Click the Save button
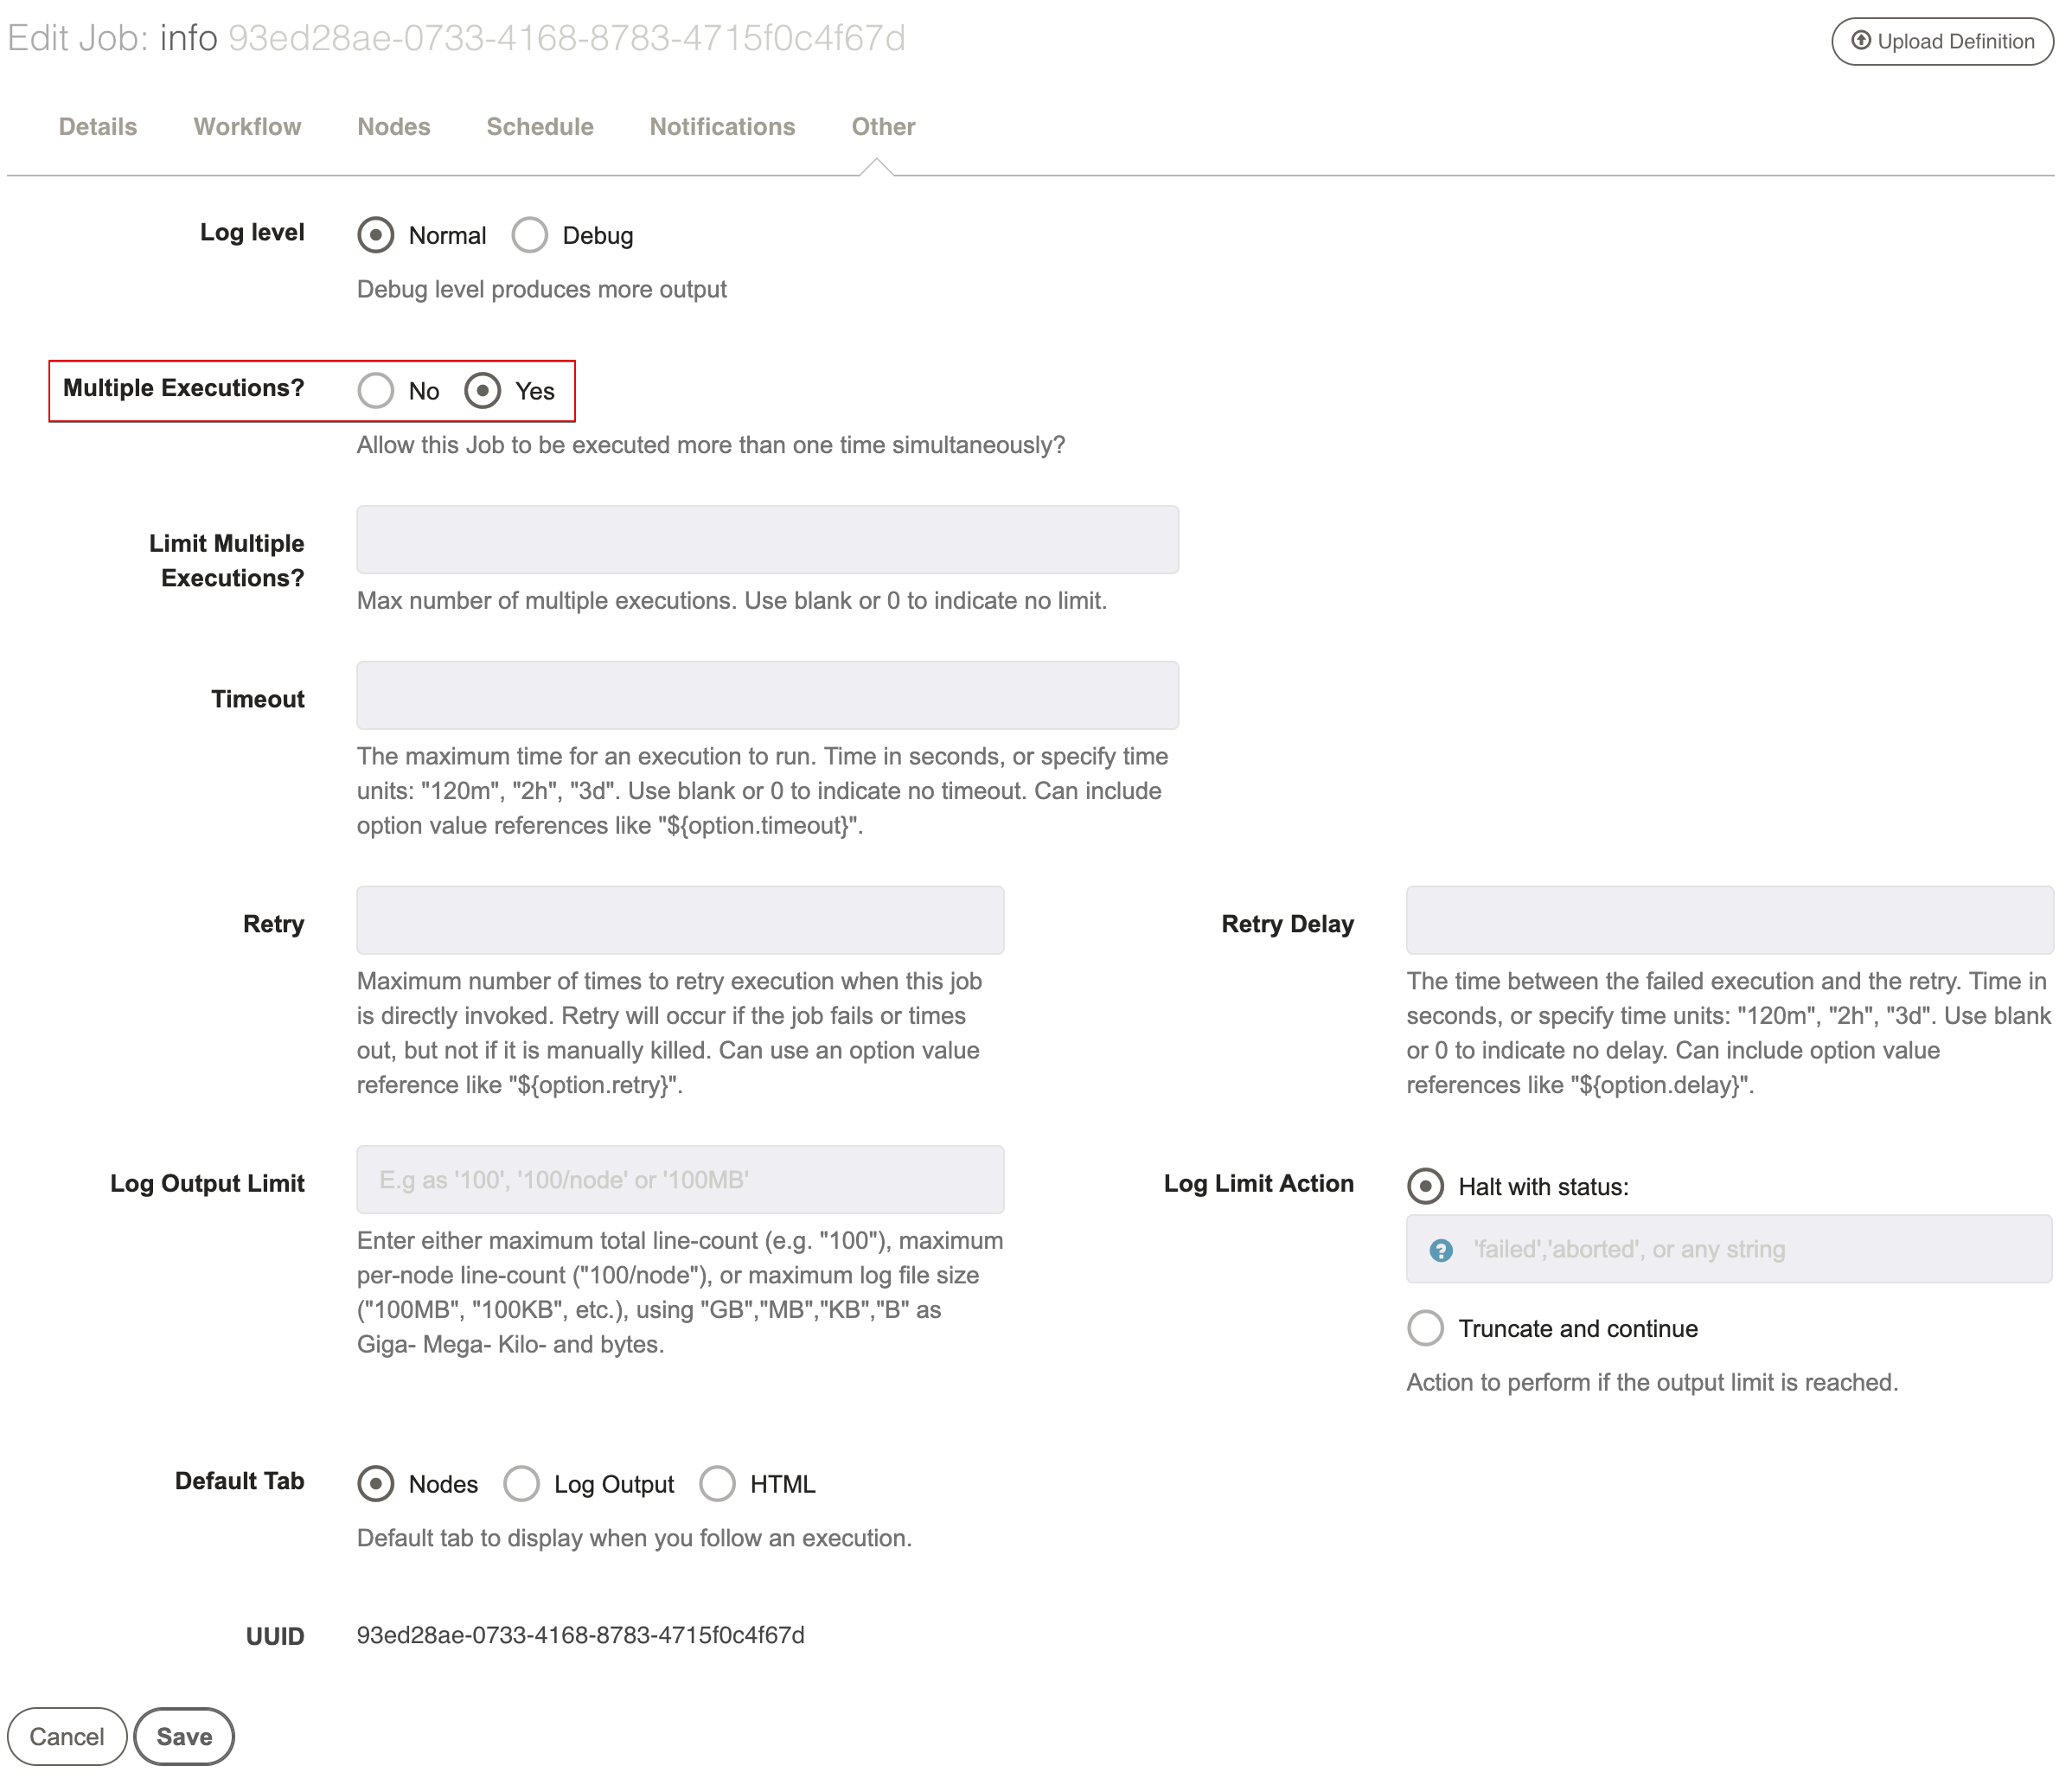The height and width of the screenshot is (1785, 2072). (x=184, y=1737)
